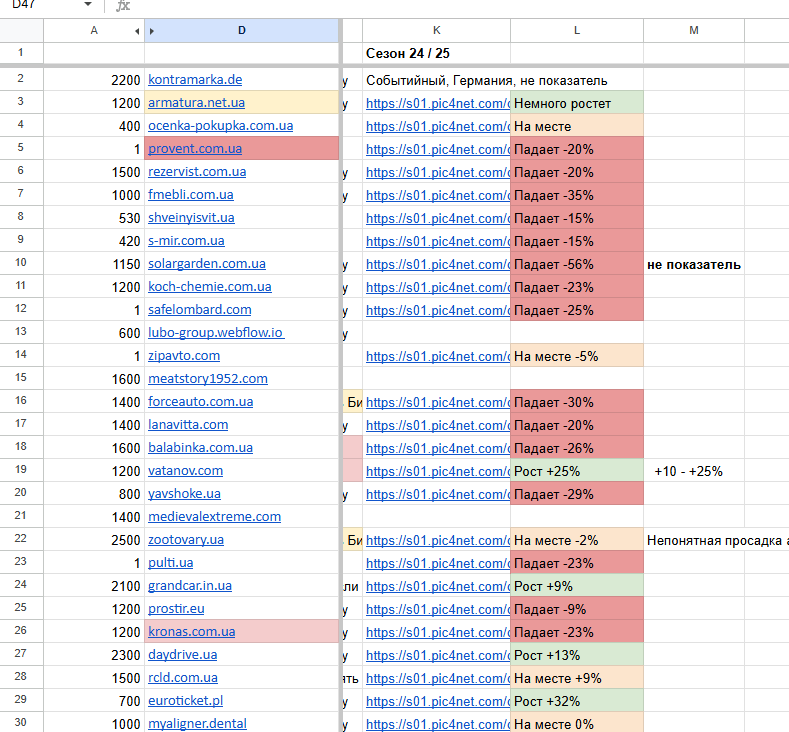The height and width of the screenshot is (732, 789).
Task: Select the 'Падает -56%' cell
Action: coord(577,264)
